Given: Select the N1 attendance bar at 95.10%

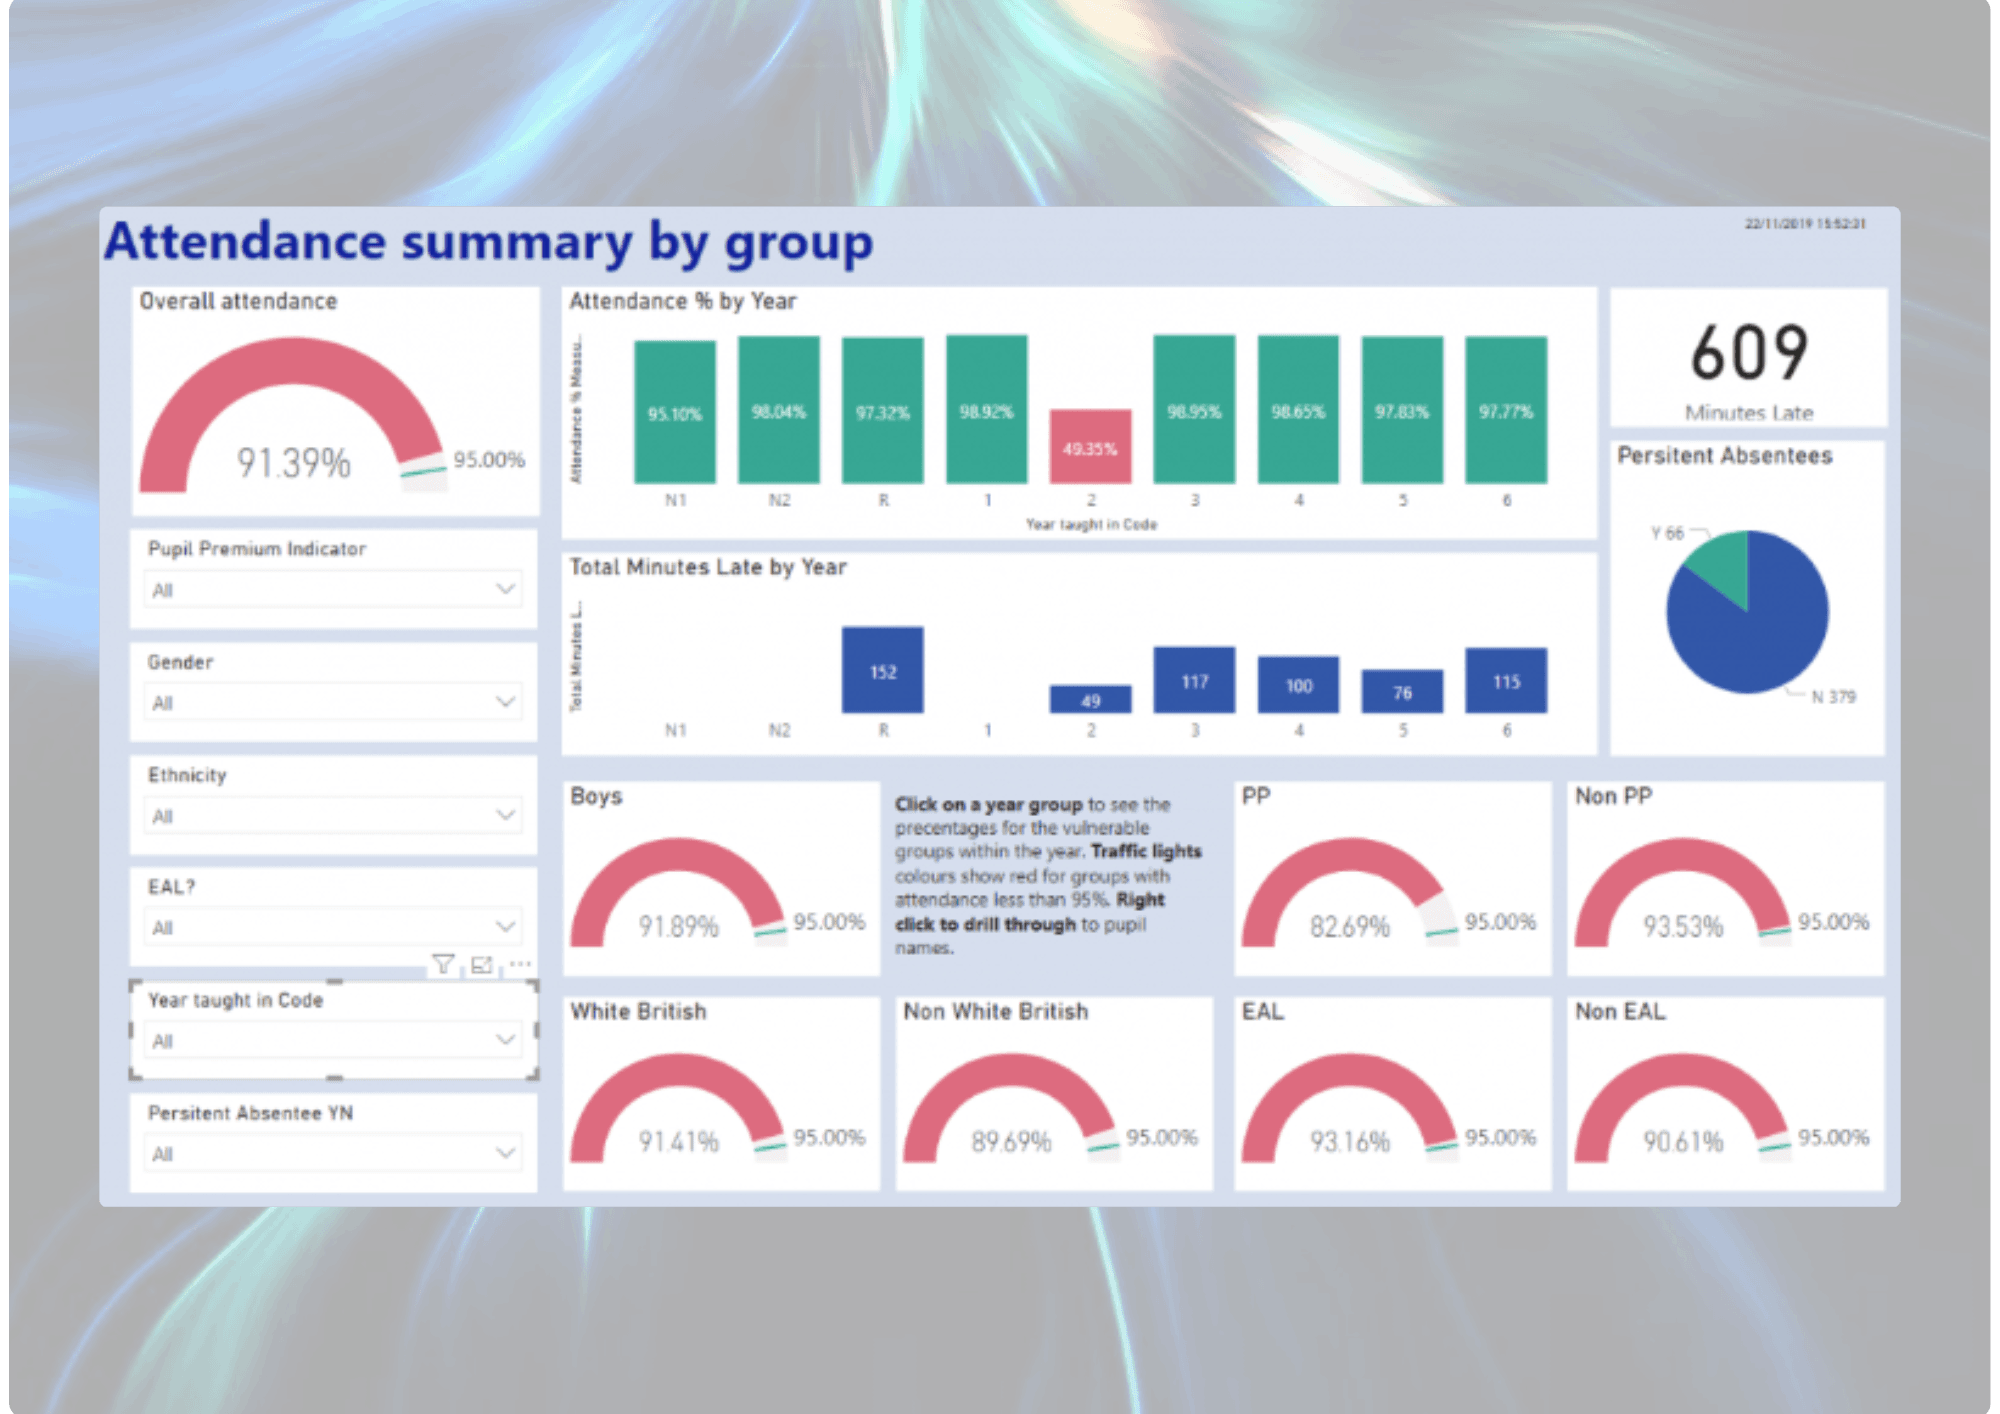Looking at the screenshot, I should [x=675, y=412].
